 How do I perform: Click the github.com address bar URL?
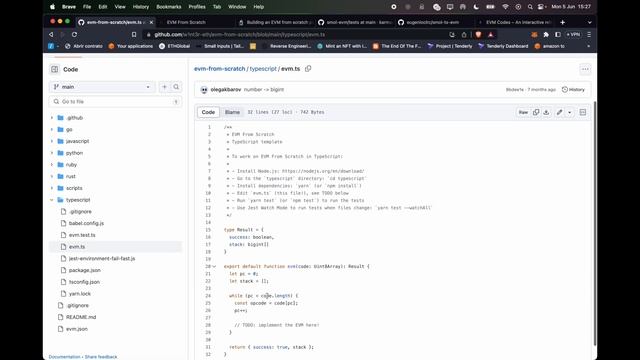point(240,35)
